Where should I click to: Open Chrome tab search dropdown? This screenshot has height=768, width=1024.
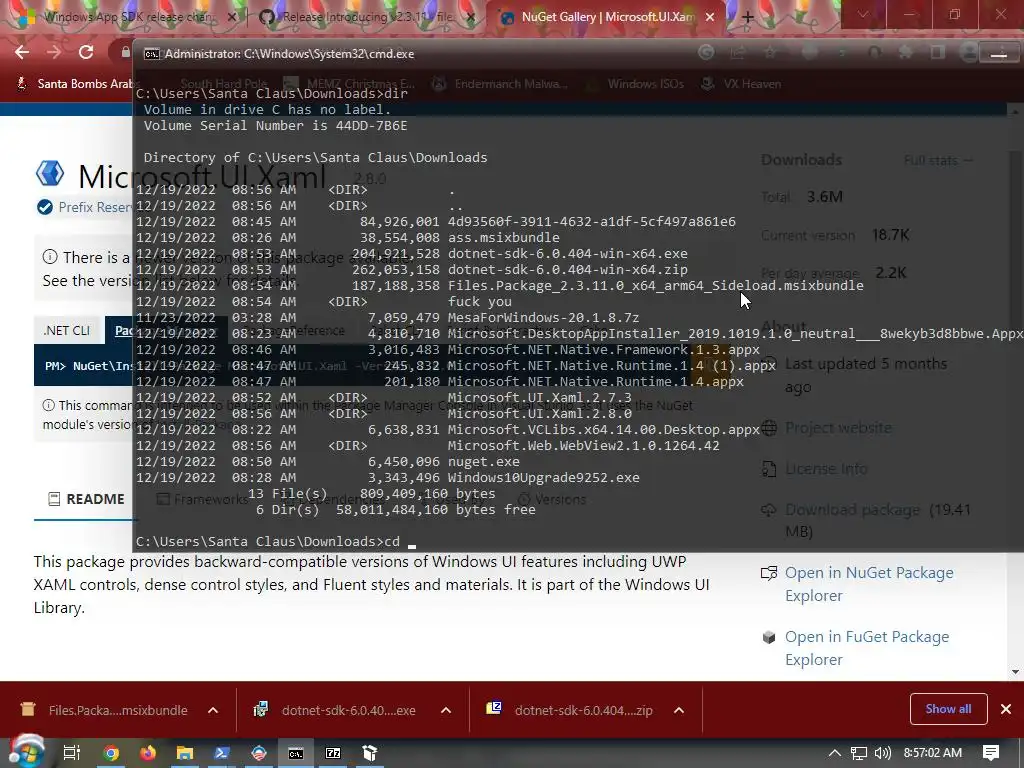click(x=863, y=14)
